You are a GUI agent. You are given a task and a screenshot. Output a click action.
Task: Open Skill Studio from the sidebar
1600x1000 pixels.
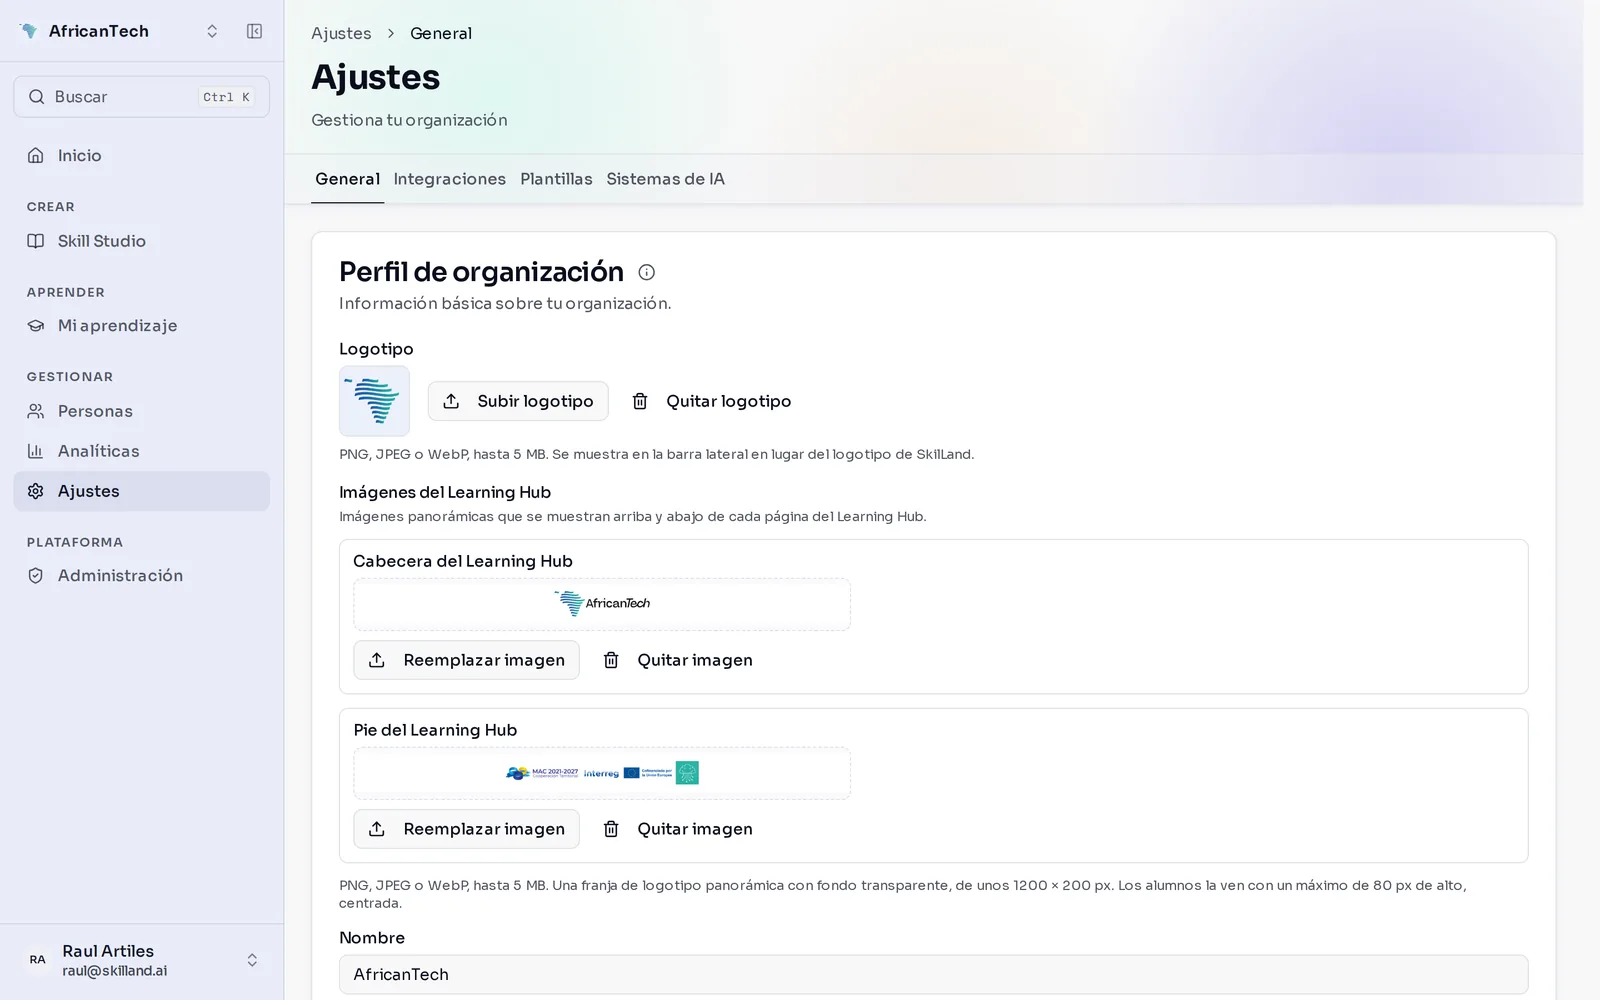point(141,241)
